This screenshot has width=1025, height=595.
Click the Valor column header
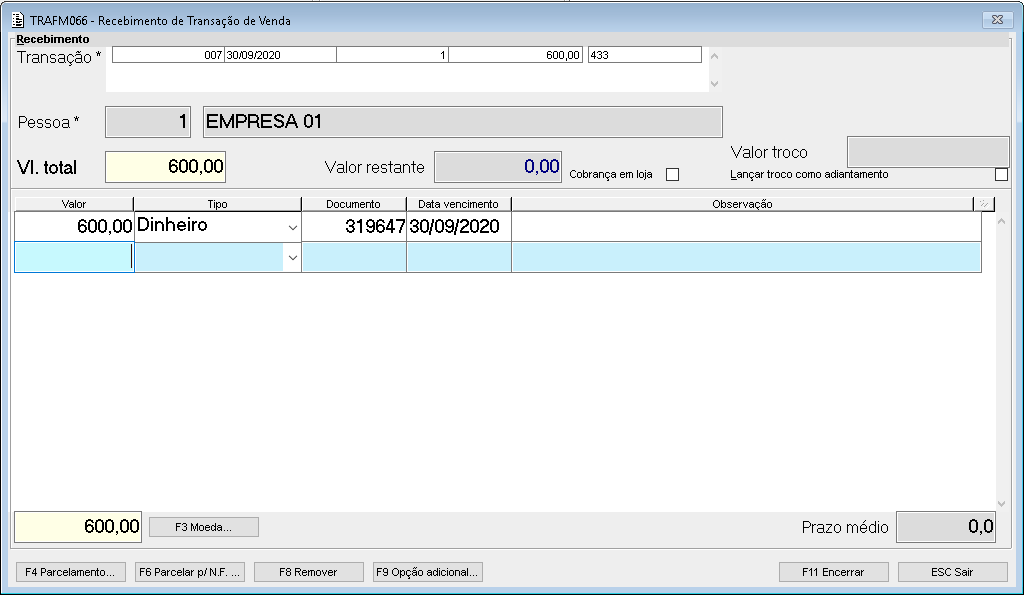[x=74, y=204]
